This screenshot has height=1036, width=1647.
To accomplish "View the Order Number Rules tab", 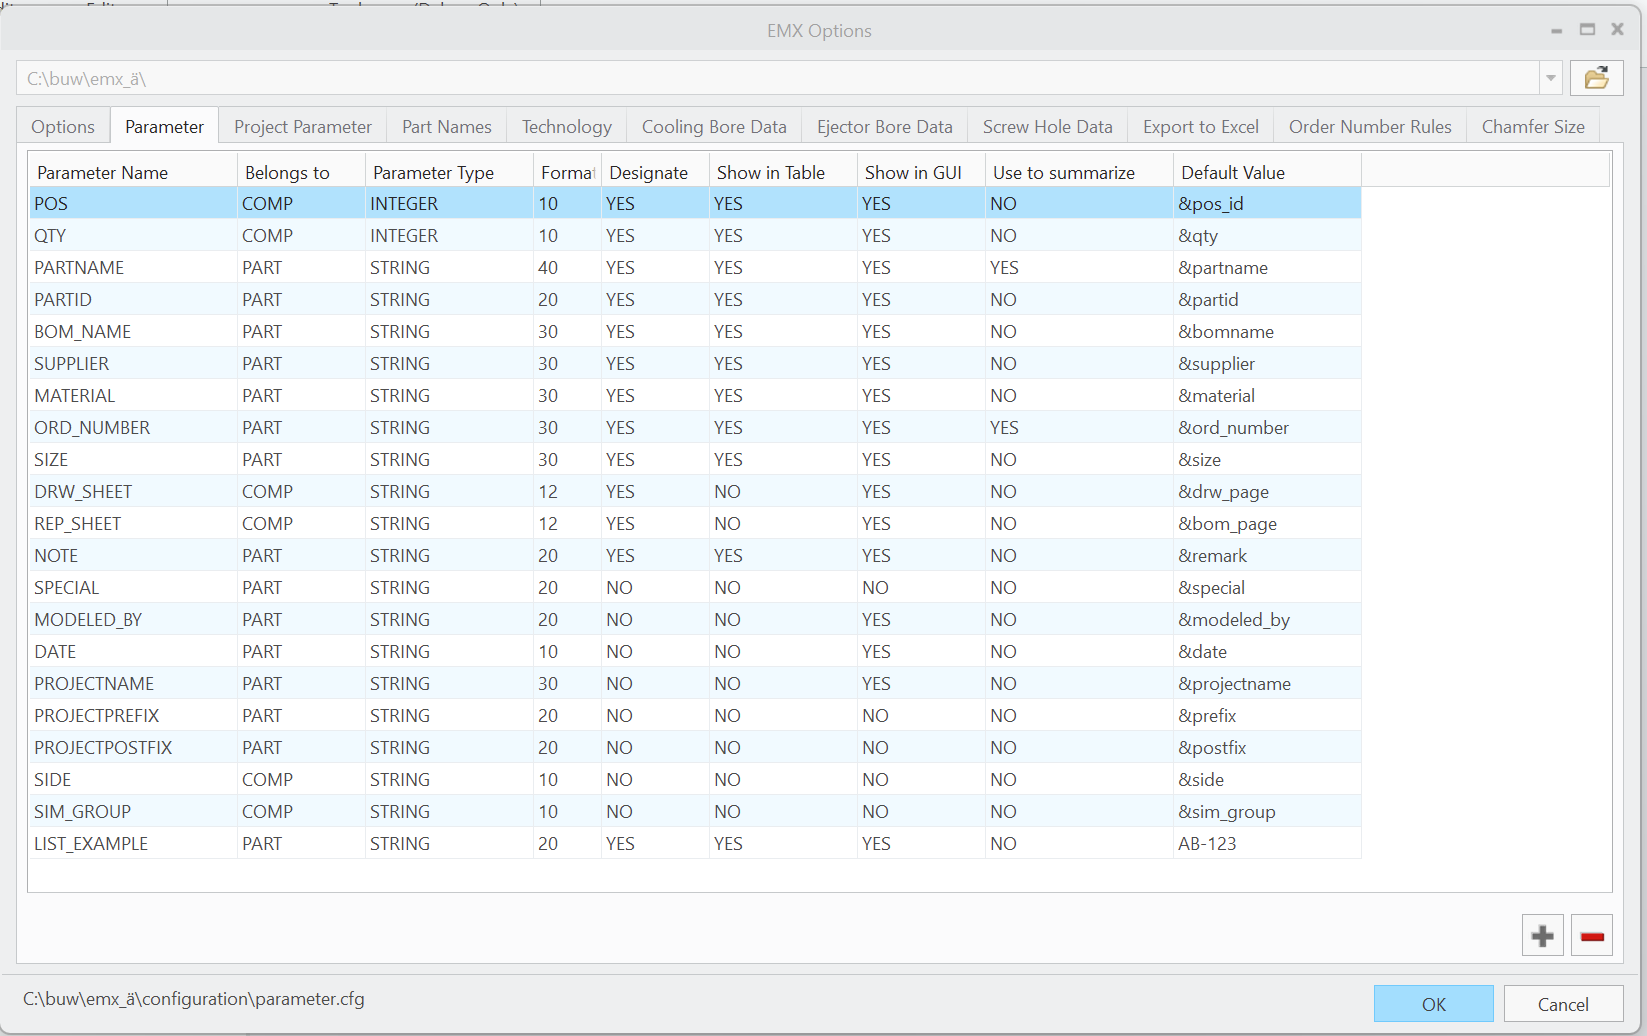I will tap(1369, 126).
